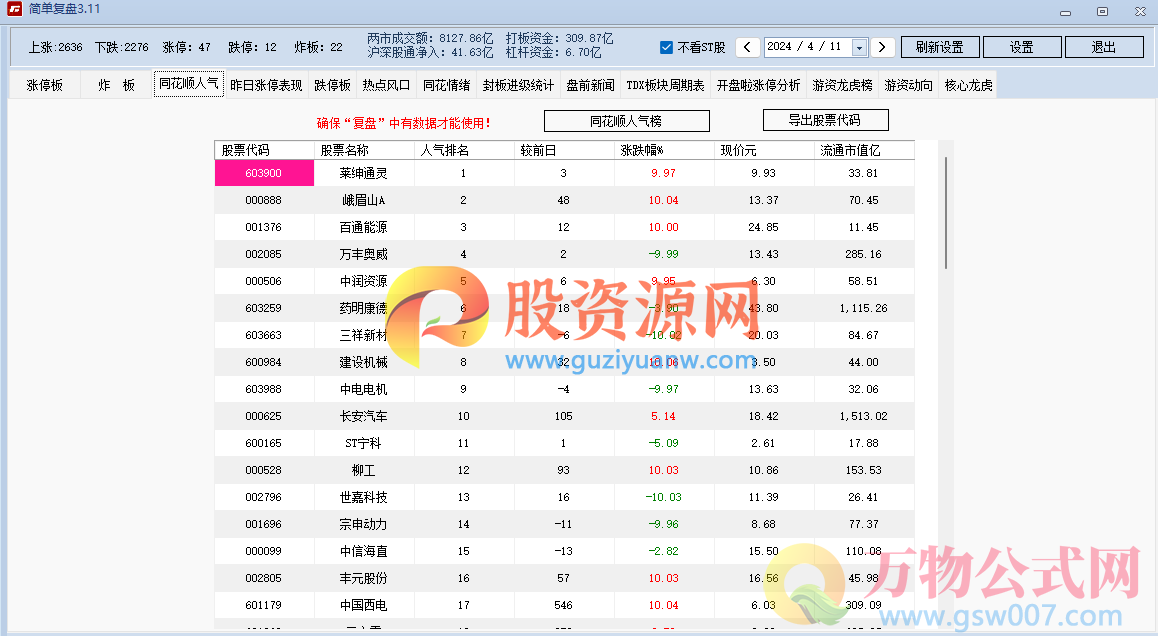Viewport: 1158px width, 636px height.
Task: Select stock code 000506
Action: (x=264, y=281)
